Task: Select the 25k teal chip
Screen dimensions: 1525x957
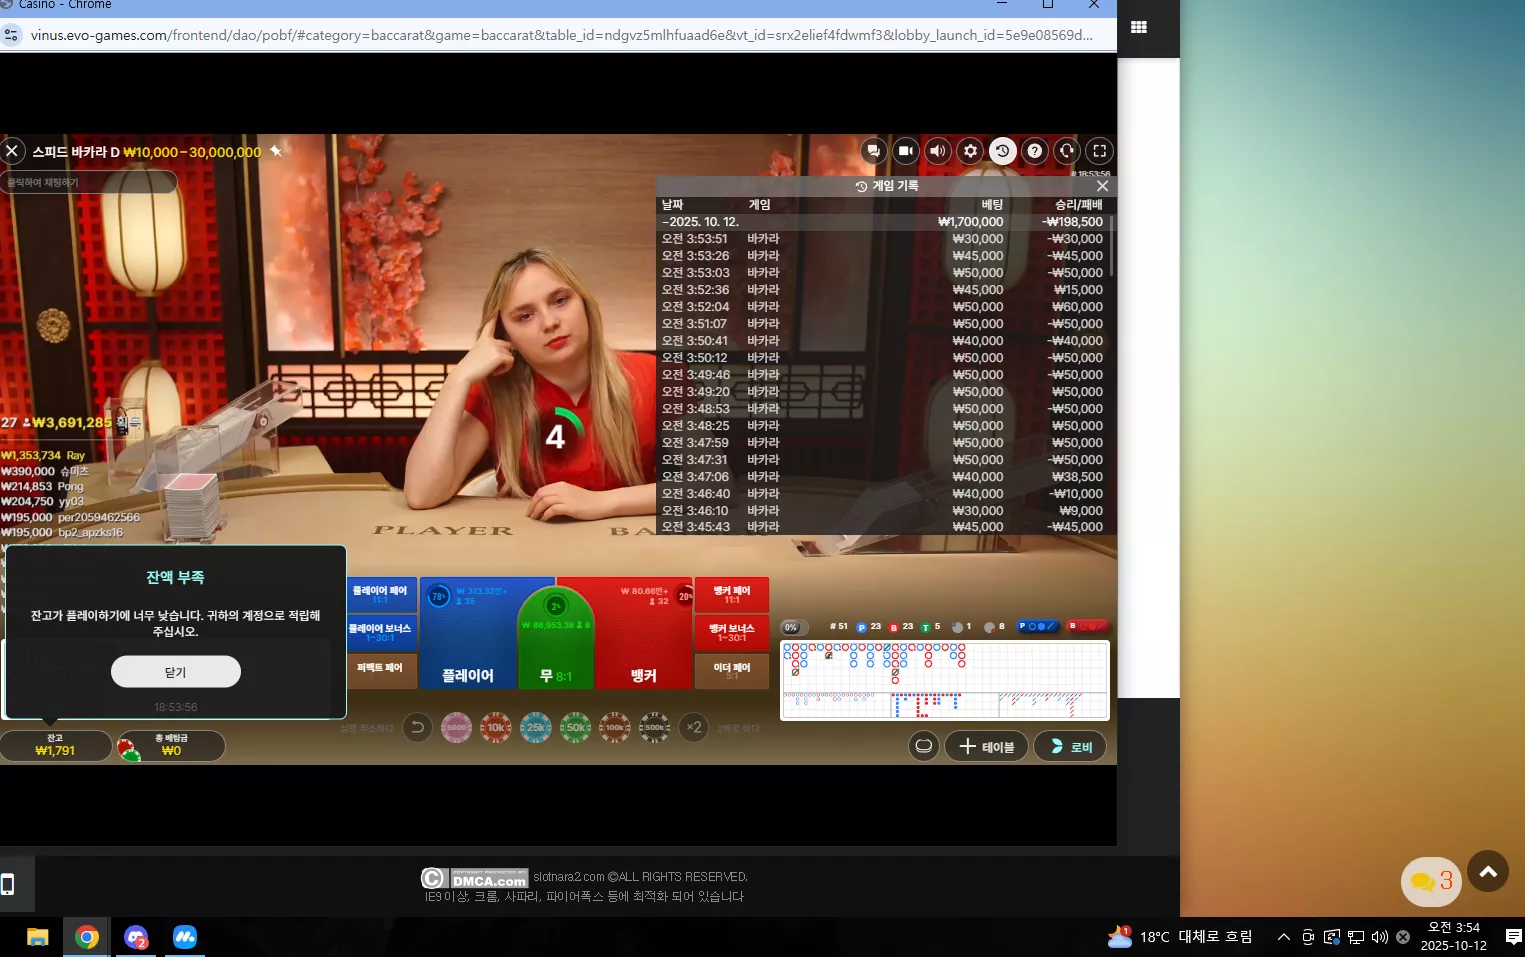Action: 536,728
